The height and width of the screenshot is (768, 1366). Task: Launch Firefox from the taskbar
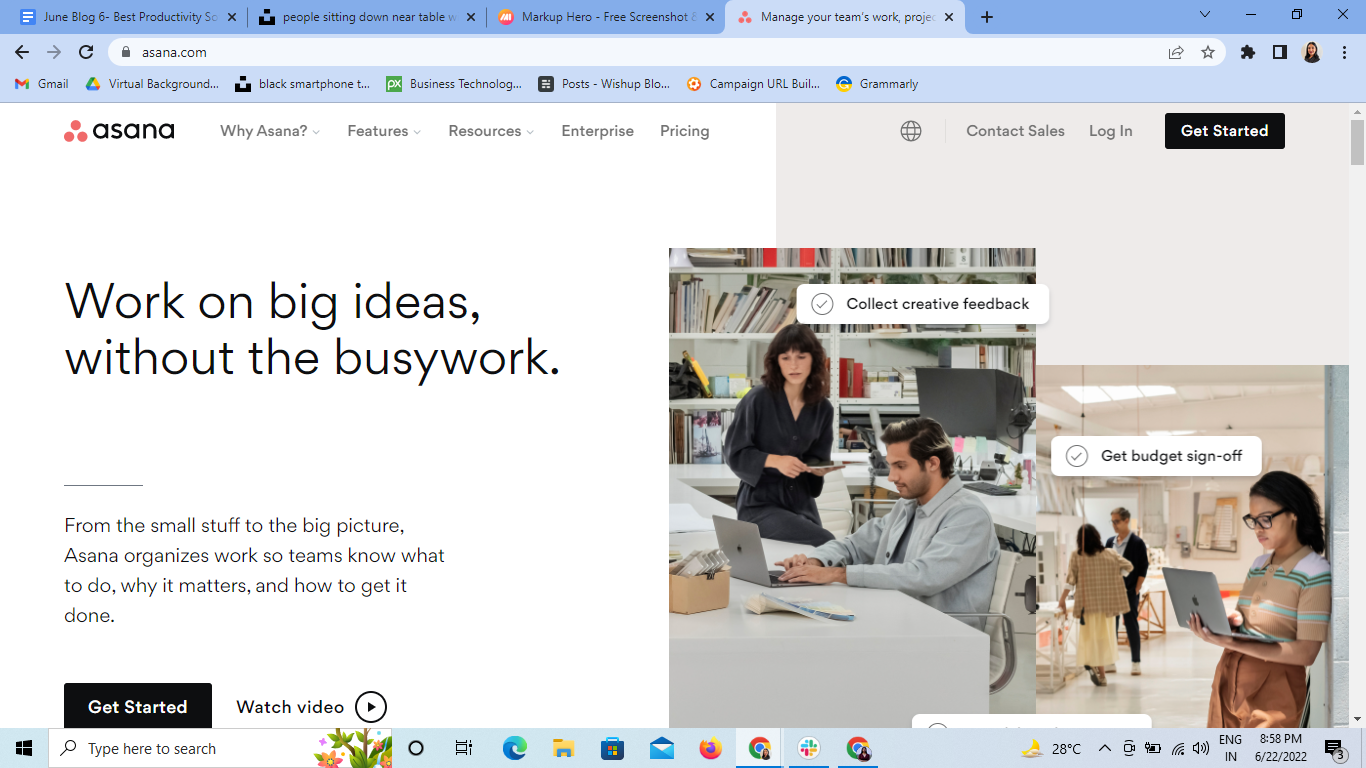(710, 748)
